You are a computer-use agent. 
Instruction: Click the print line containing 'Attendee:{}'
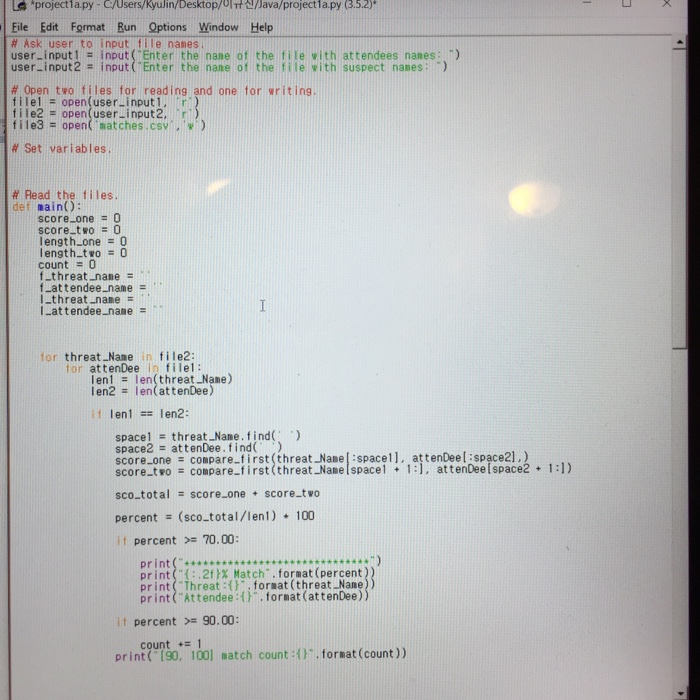(254, 597)
